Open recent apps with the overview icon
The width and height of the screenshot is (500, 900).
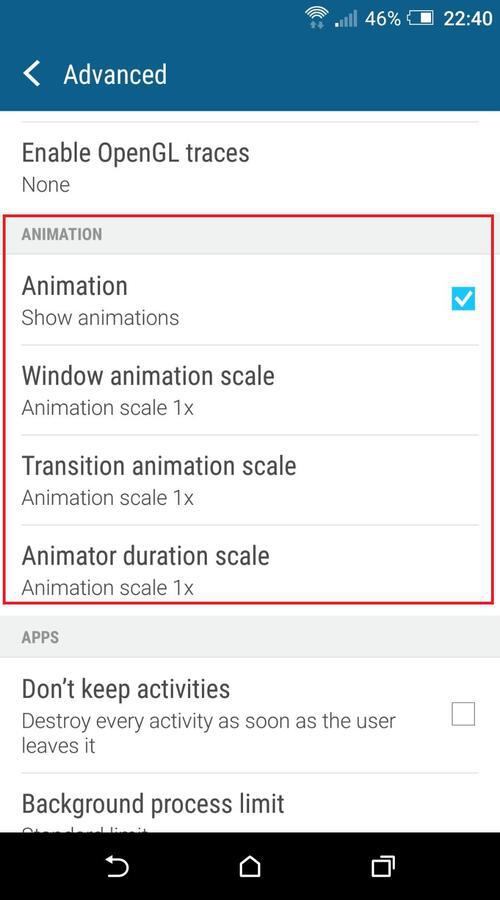(383, 866)
